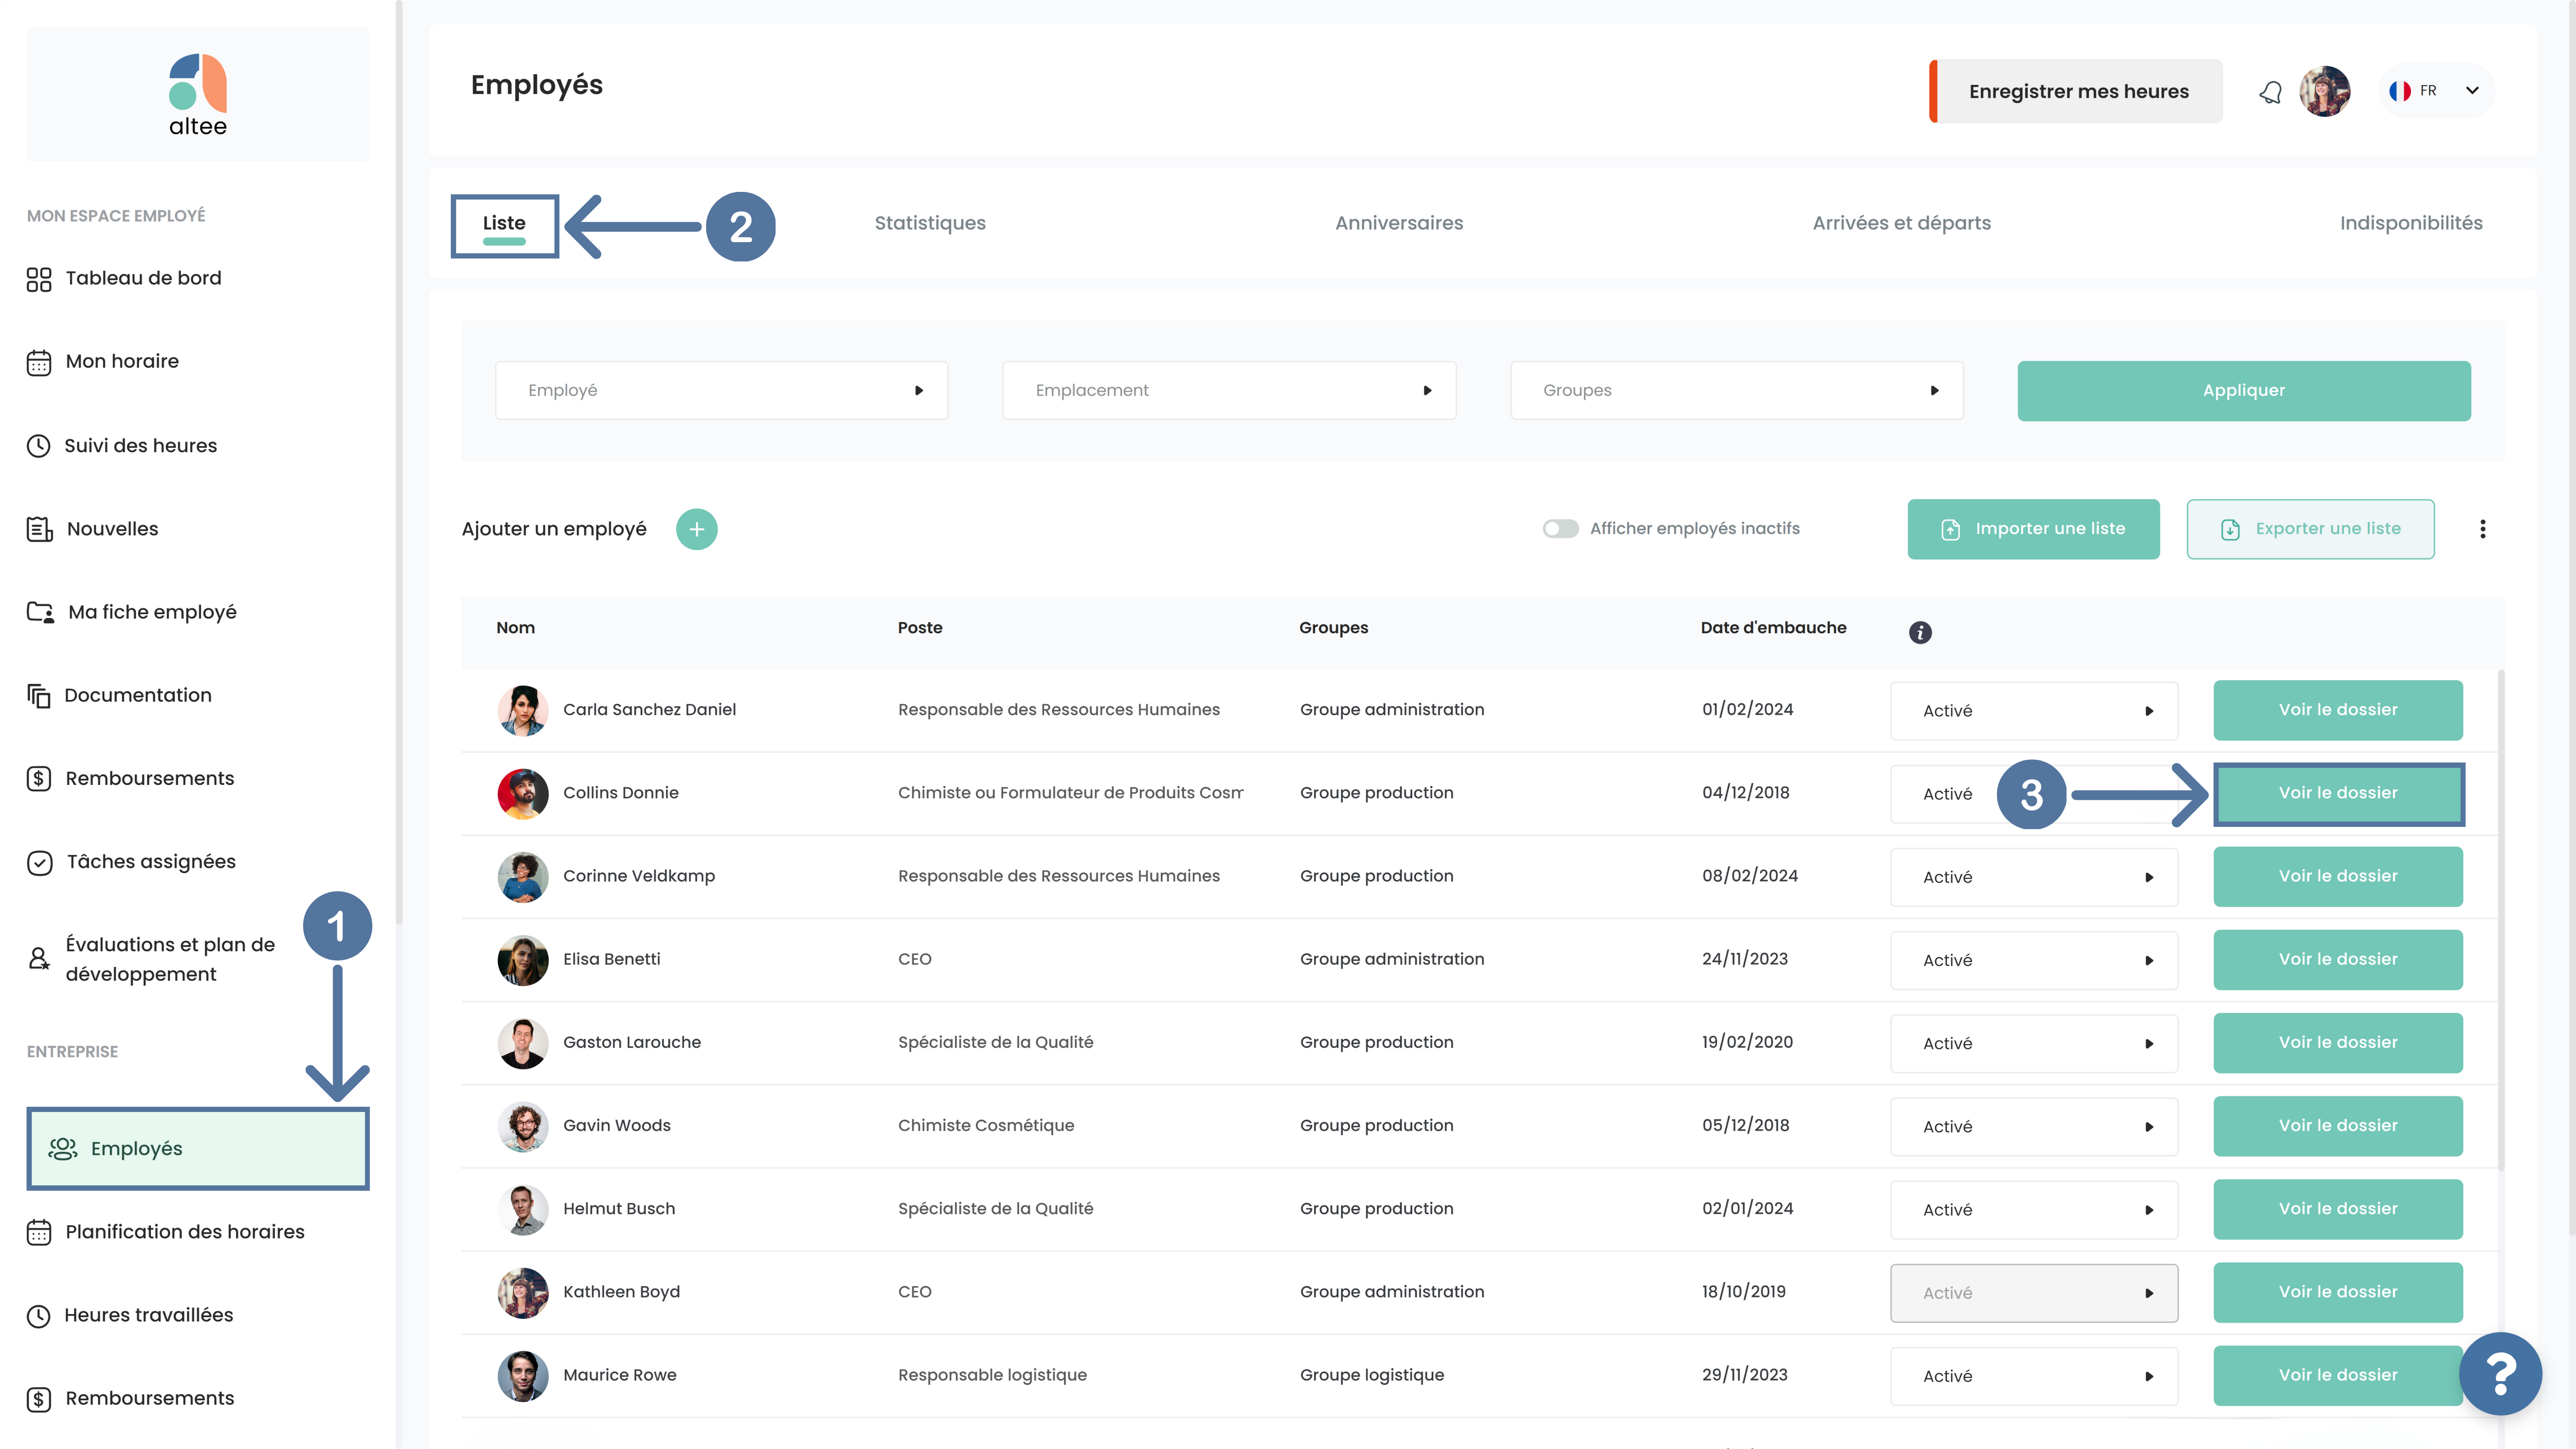This screenshot has height=1449, width=2576.
Task: Click info icon beside Date d'embauche
Action: point(1920,632)
